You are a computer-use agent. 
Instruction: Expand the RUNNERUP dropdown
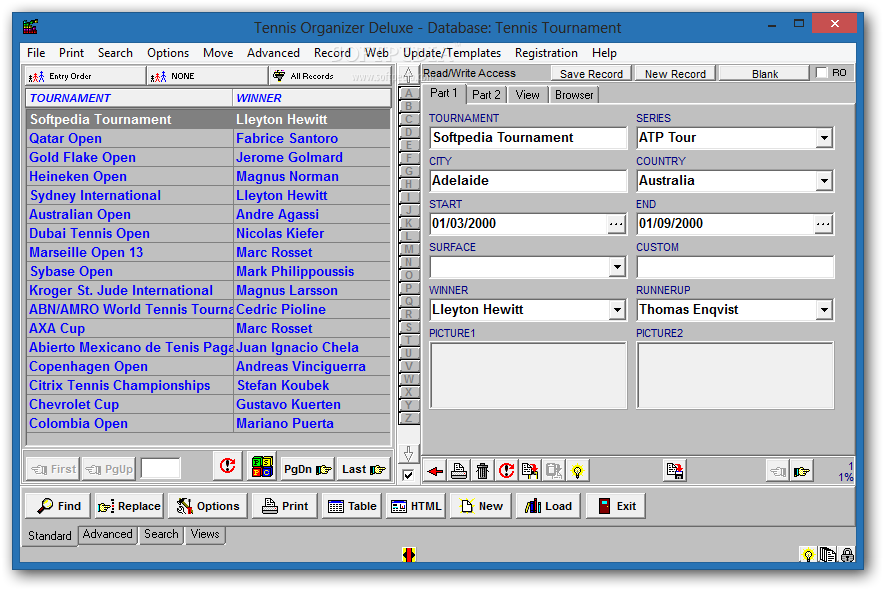click(824, 310)
